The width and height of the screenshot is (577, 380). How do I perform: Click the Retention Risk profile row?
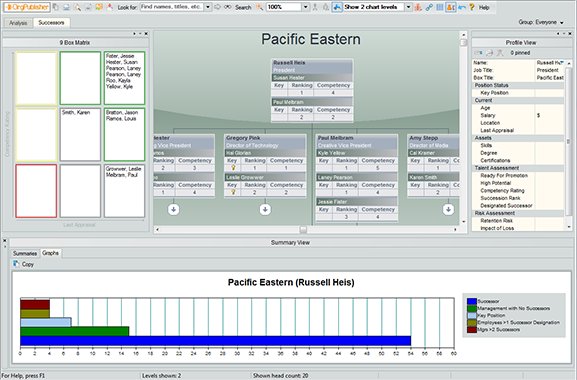[x=518, y=221]
